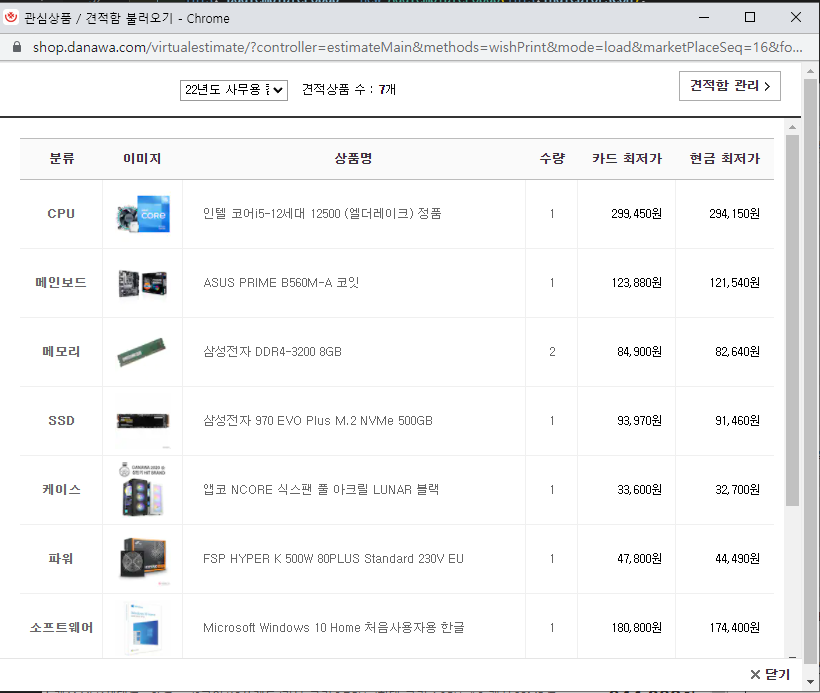Open the Samsung DDR4 memory thumbnail

pos(142,352)
